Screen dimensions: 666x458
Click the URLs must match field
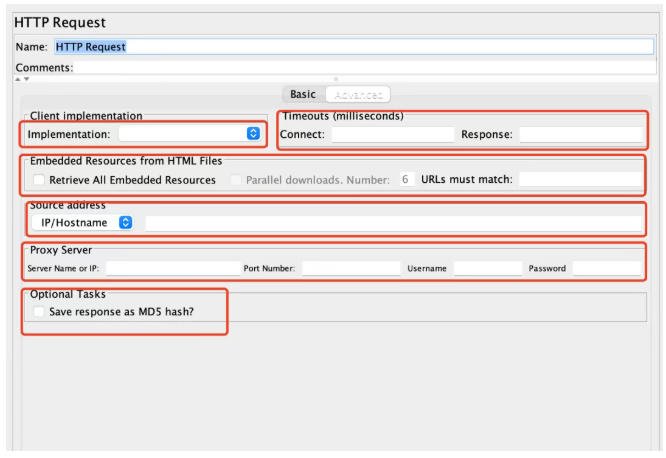click(x=580, y=179)
